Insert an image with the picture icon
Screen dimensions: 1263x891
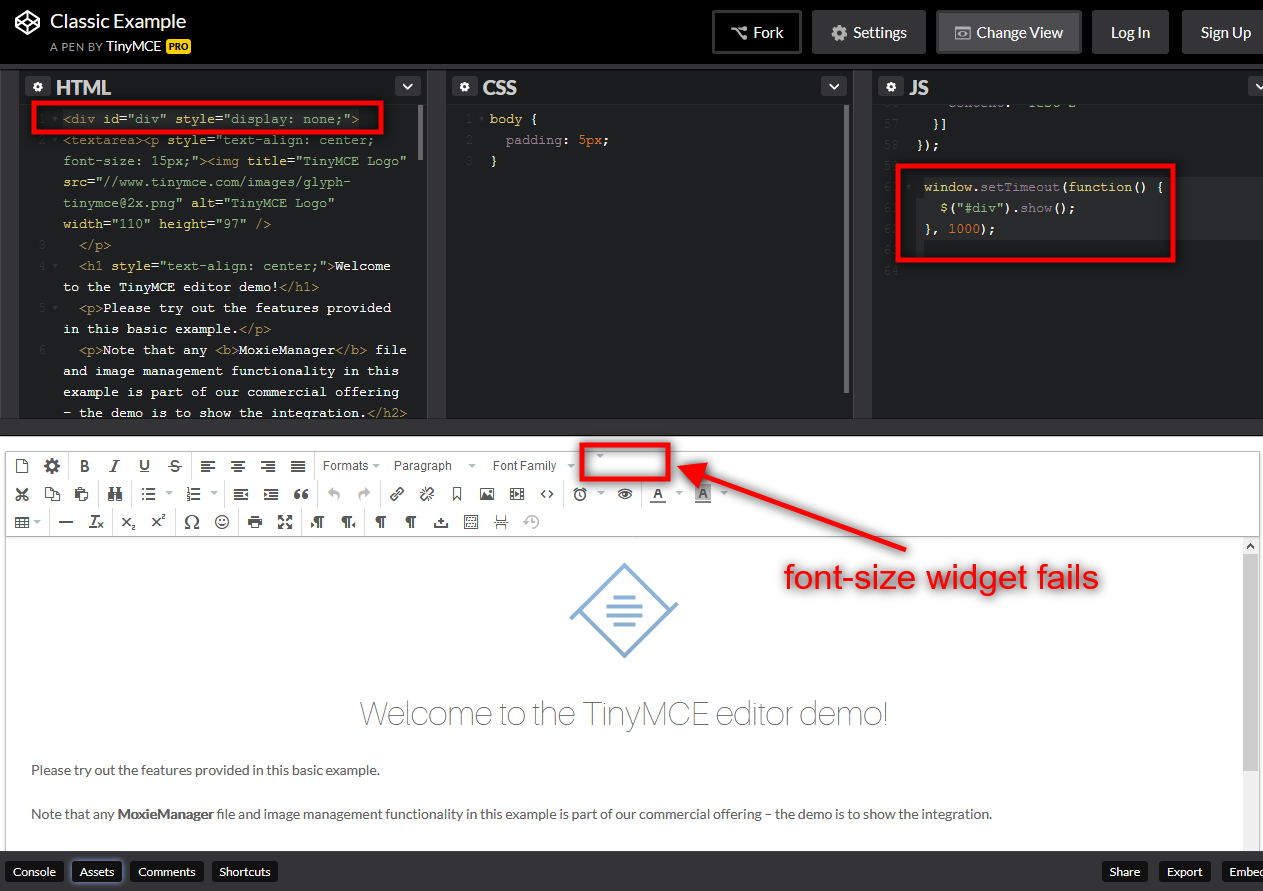487,494
